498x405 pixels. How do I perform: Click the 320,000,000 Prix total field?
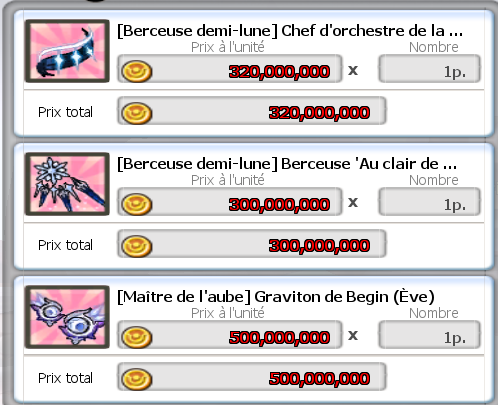(x=252, y=111)
